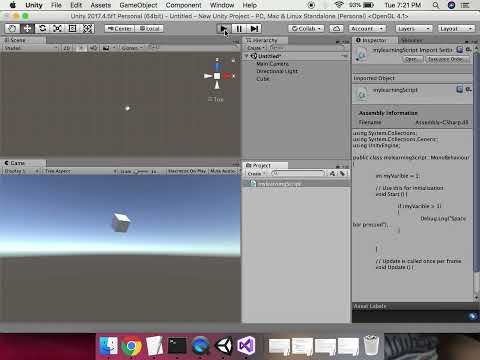480x360 pixels.
Task: Open help icon in mylearningScript object header
Action: click(460, 89)
